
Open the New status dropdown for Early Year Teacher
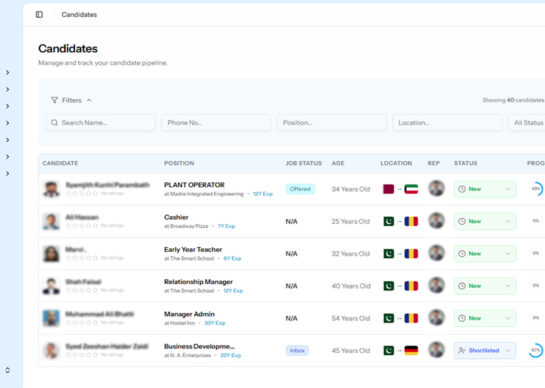point(485,253)
